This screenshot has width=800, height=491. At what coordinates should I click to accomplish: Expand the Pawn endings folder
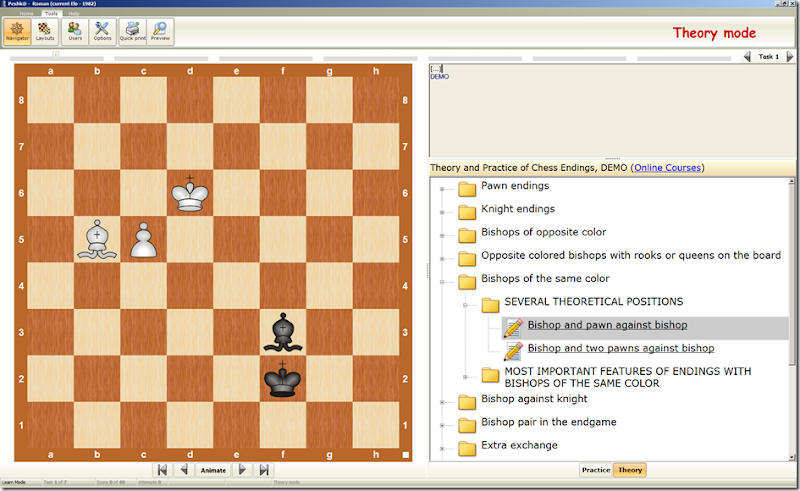coord(442,189)
